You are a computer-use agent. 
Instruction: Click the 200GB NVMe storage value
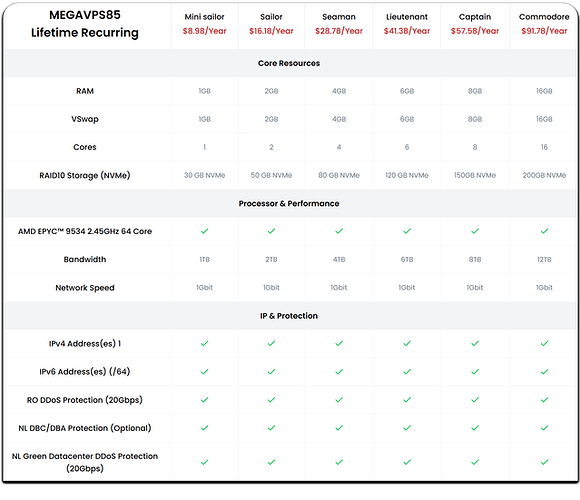coord(544,175)
